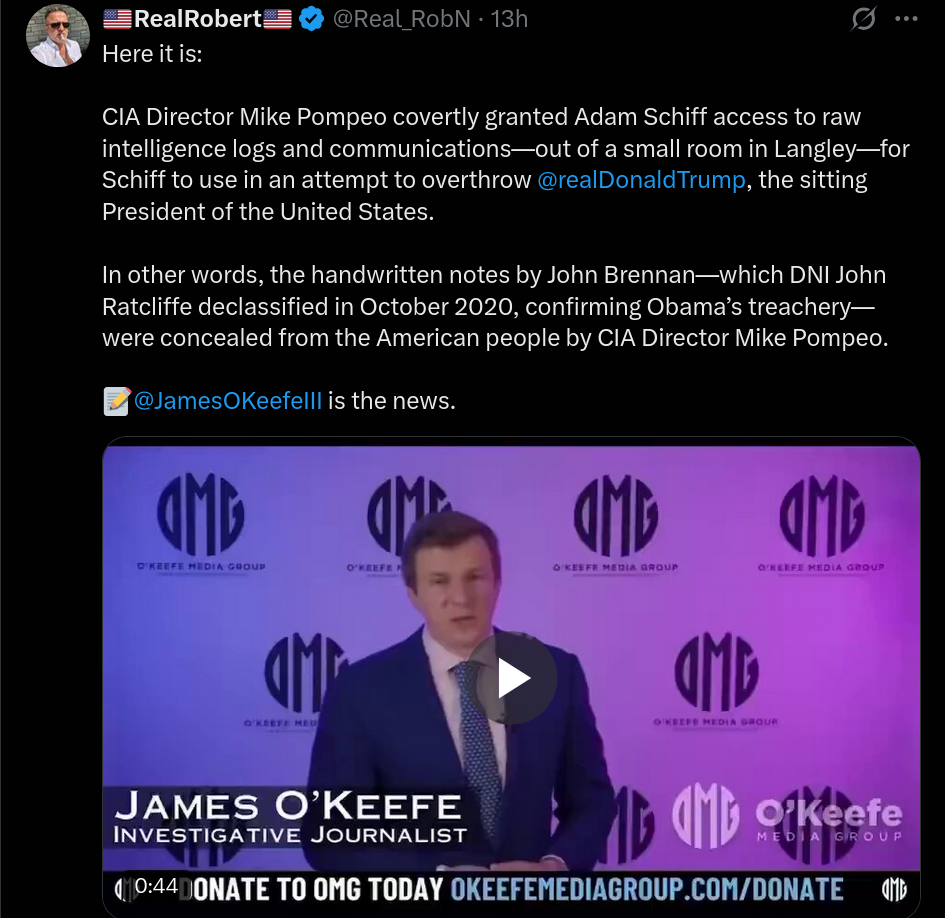Click the flag emoji after RealRobert
945x918 pixels.
pos(277,19)
